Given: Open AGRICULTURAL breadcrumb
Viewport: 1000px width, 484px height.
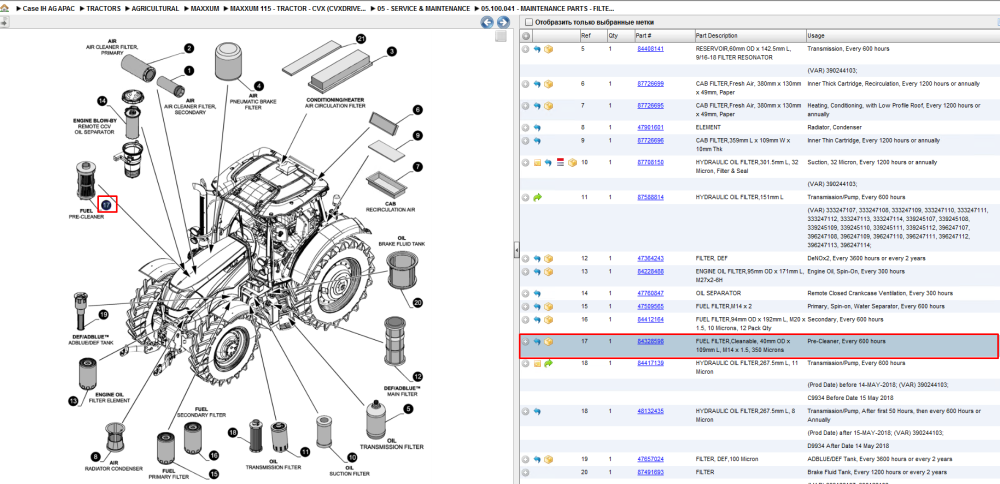Looking at the screenshot, I should [x=155, y=9].
